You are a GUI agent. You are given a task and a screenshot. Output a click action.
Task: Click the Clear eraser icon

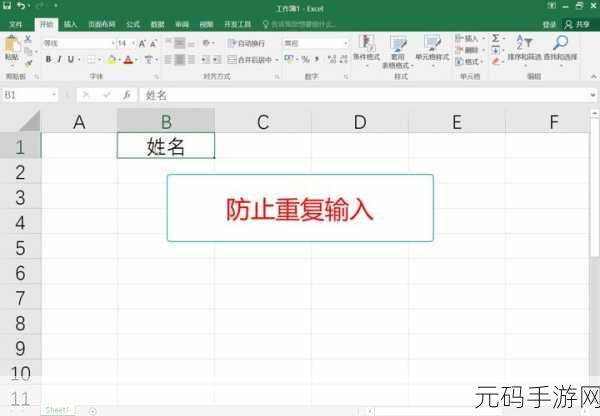496,61
